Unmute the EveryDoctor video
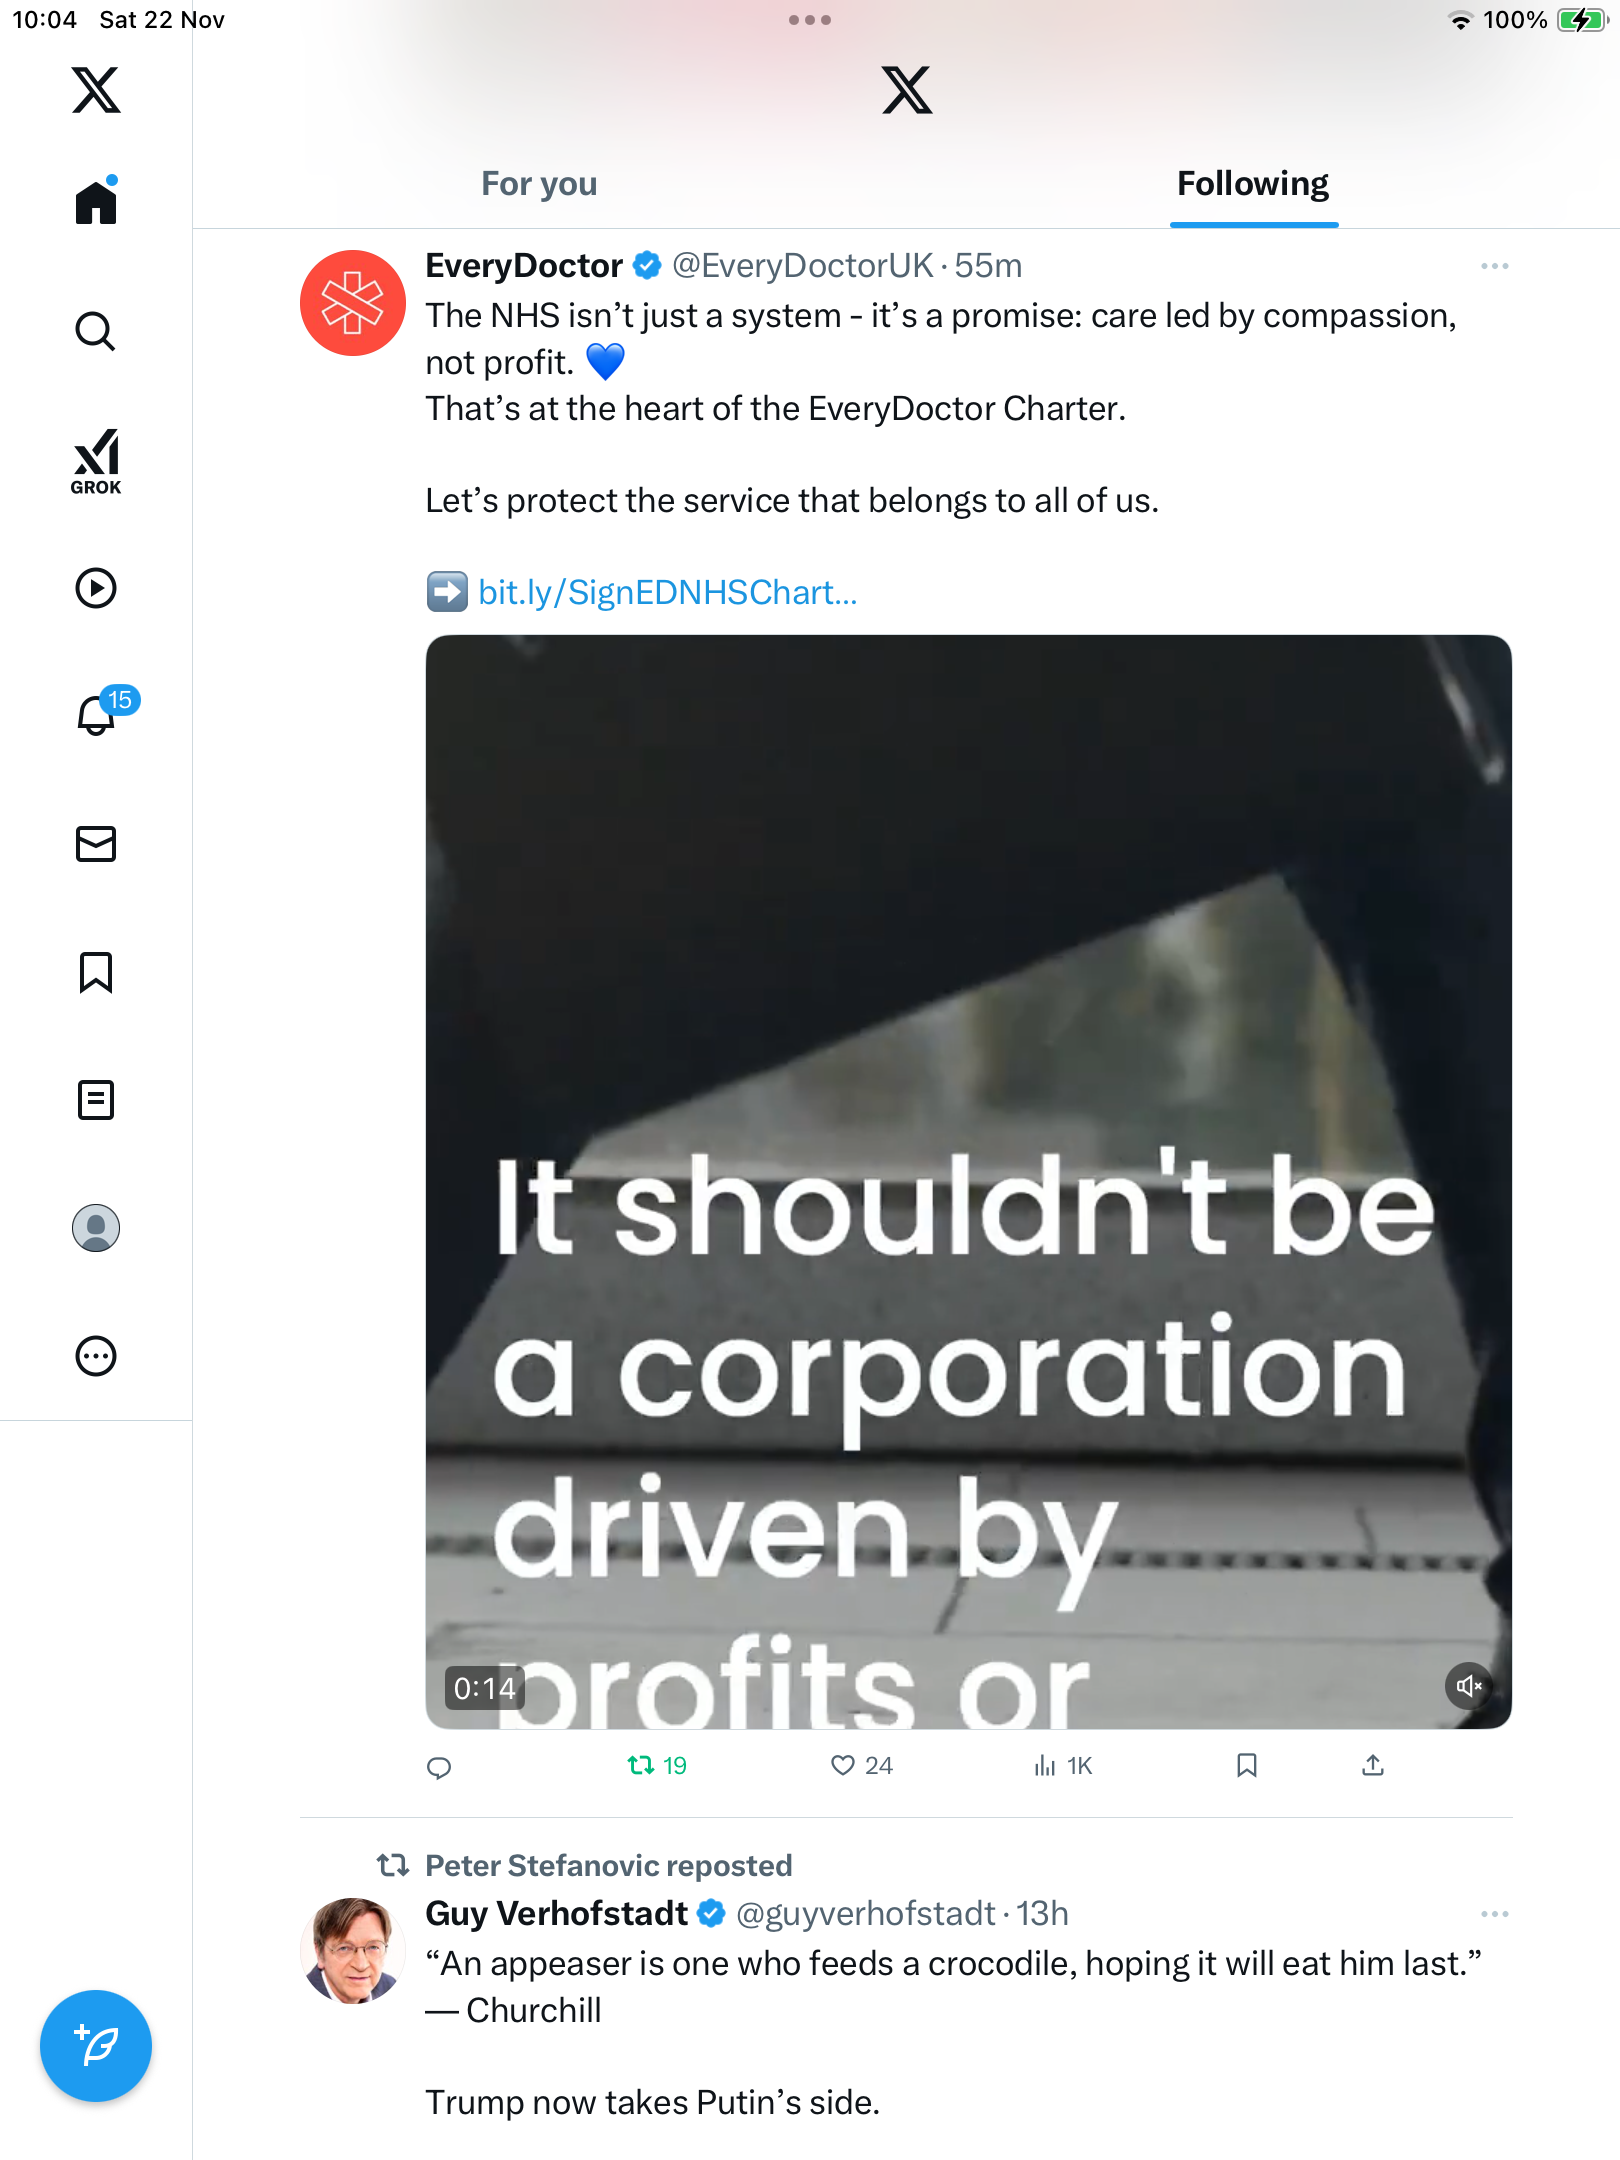 pyautogui.click(x=1468, y=1686)
